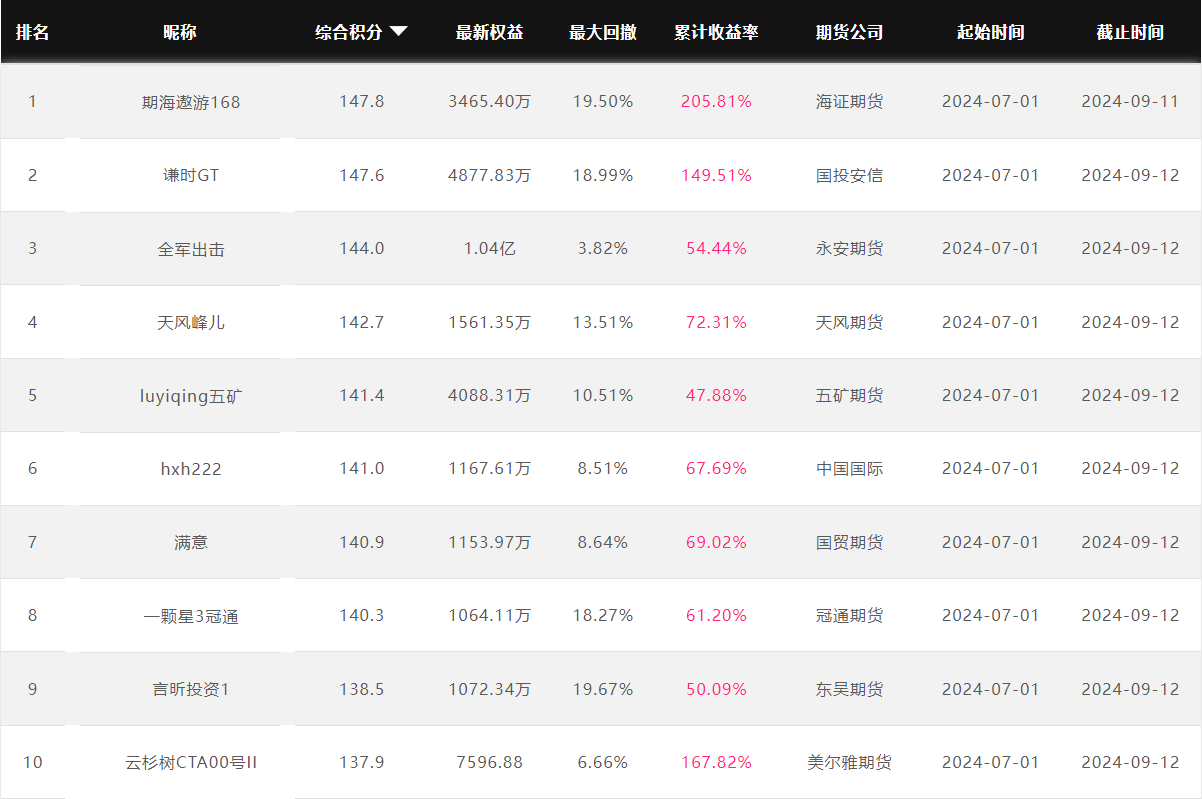
Task: Select drawdown value 3.82%
Action: (x=603, y=249)
